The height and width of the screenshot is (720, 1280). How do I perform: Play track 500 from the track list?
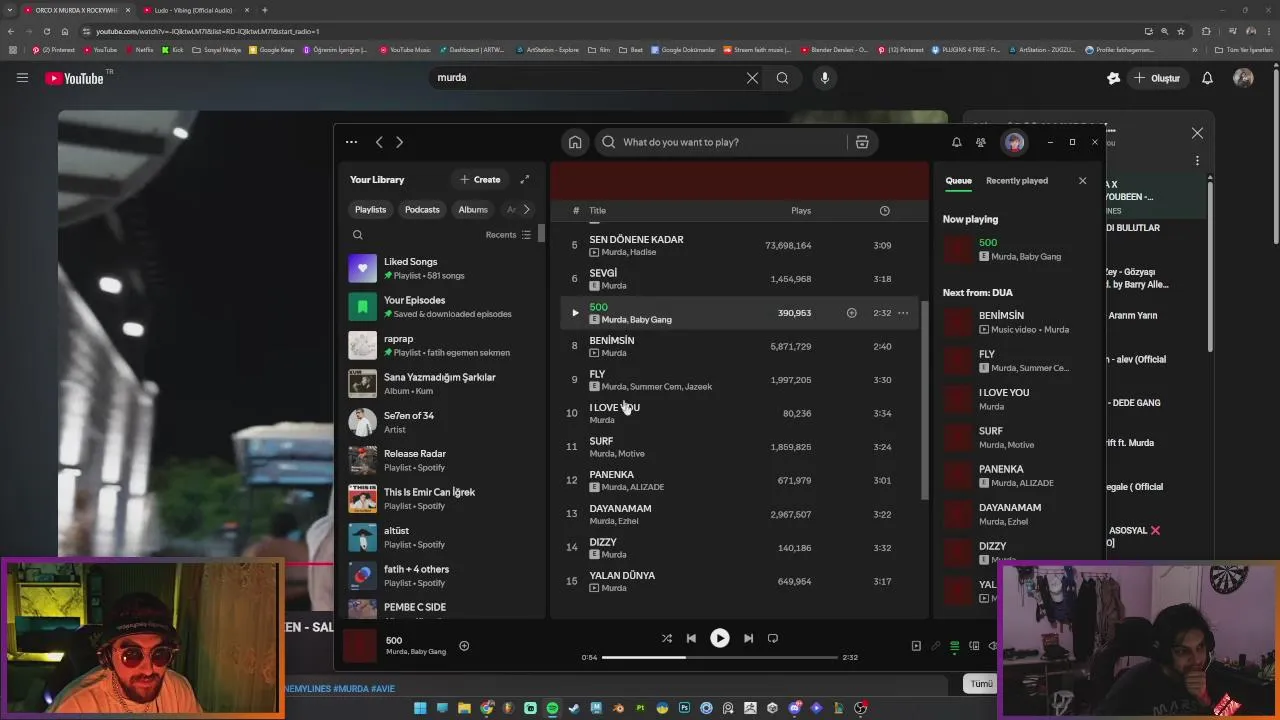tap(575, 313)
